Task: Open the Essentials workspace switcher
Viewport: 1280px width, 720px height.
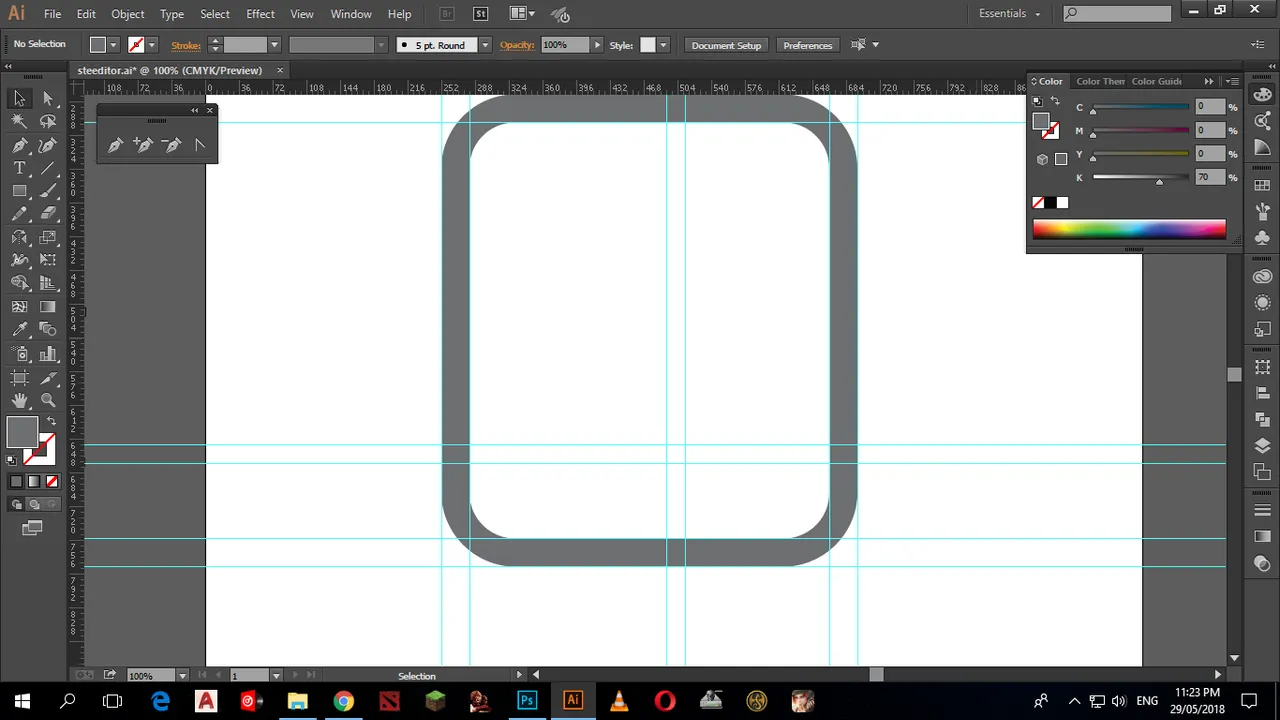Action: [x=1009, y=14]
